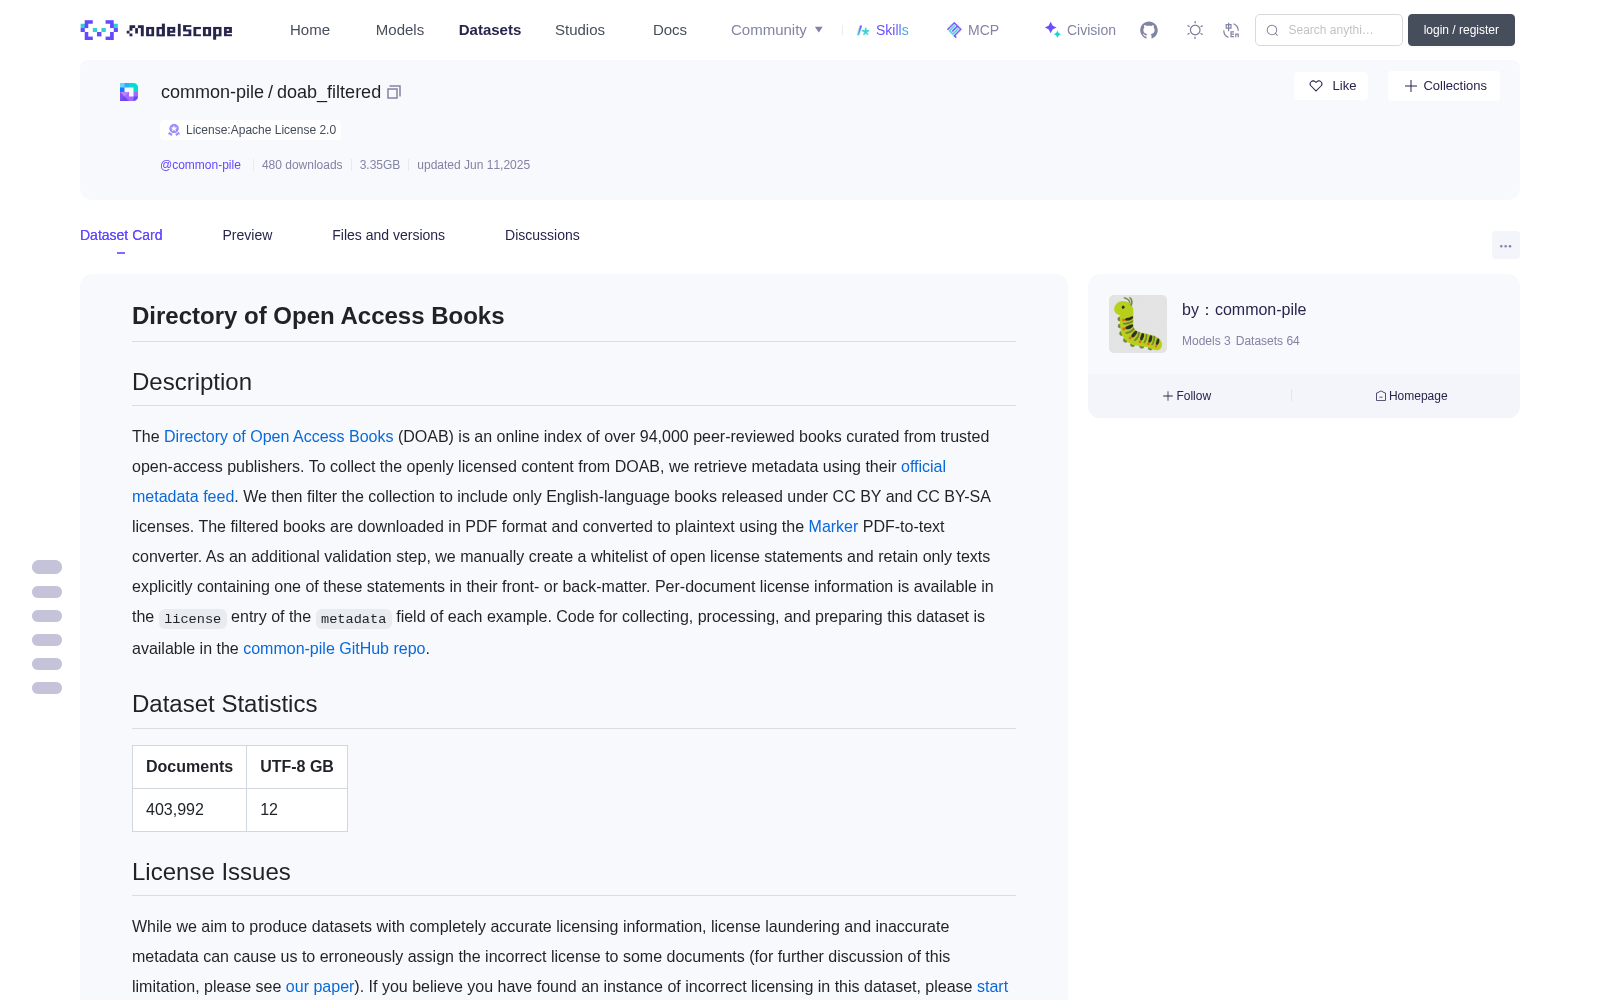This screenshot has width=1600, height=1000.
Task: Click 'Models 3' under common-pile
Action: [x=1206, y=341]
